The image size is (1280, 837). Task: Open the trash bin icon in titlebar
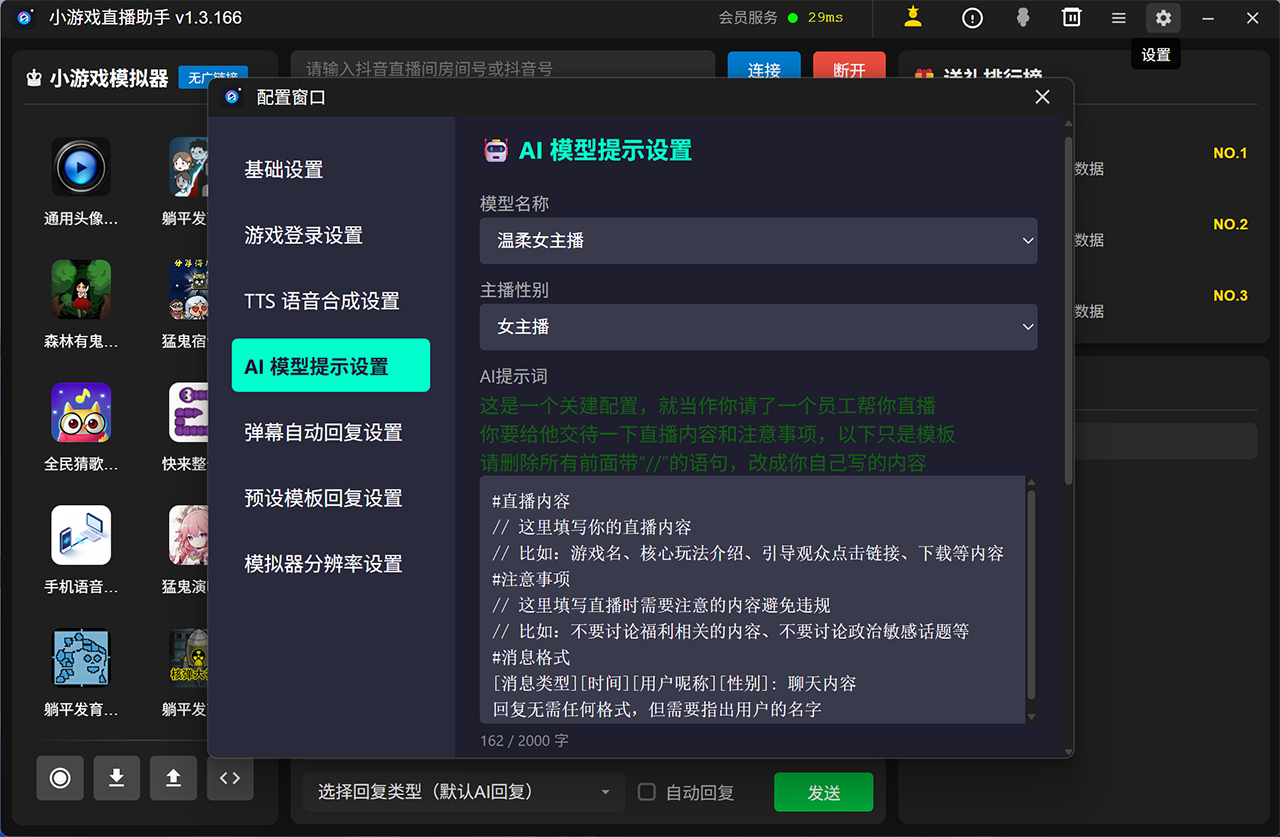point(1071,18)
